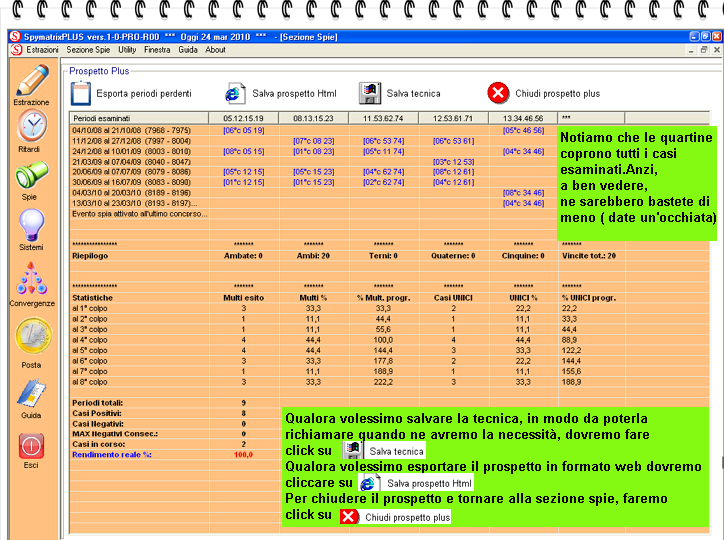Click Esporta periodi perdenti label
This screenshot has height=540, width=724.
[144, 94]
